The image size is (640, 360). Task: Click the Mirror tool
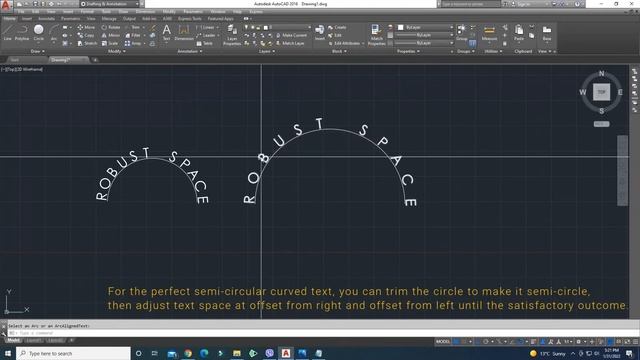pos(111,36)
